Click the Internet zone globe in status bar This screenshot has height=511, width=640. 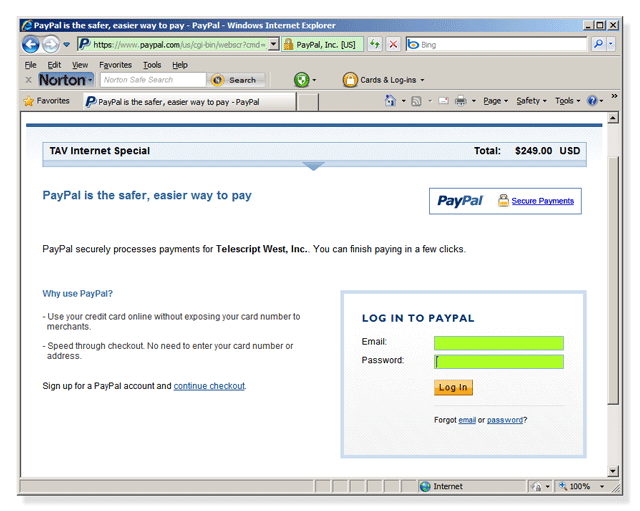pyautogui.click(x=425, y=487)
